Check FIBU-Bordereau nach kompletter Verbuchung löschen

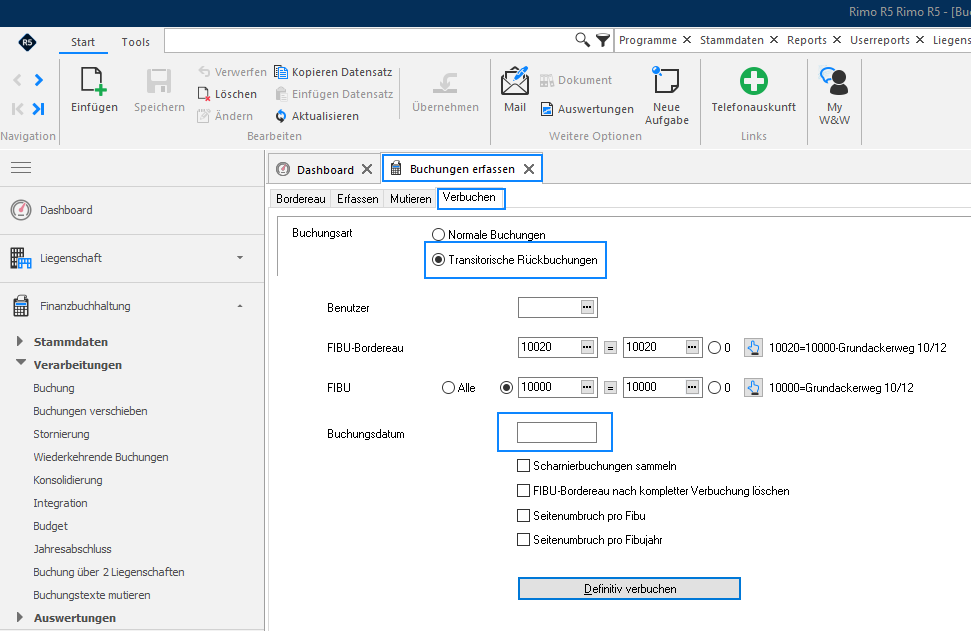coord(523,491)
